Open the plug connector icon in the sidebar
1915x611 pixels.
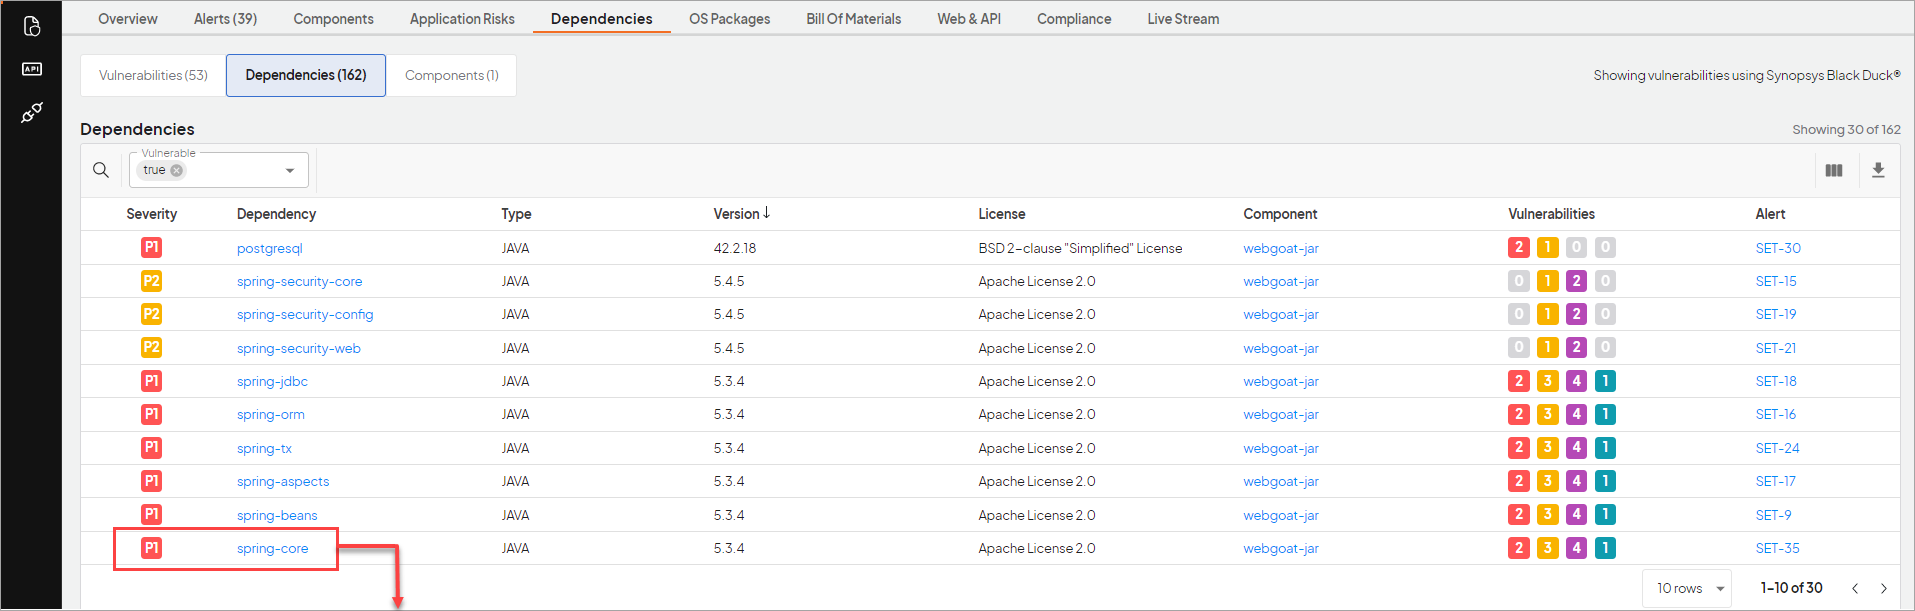[x=31, y=112]
